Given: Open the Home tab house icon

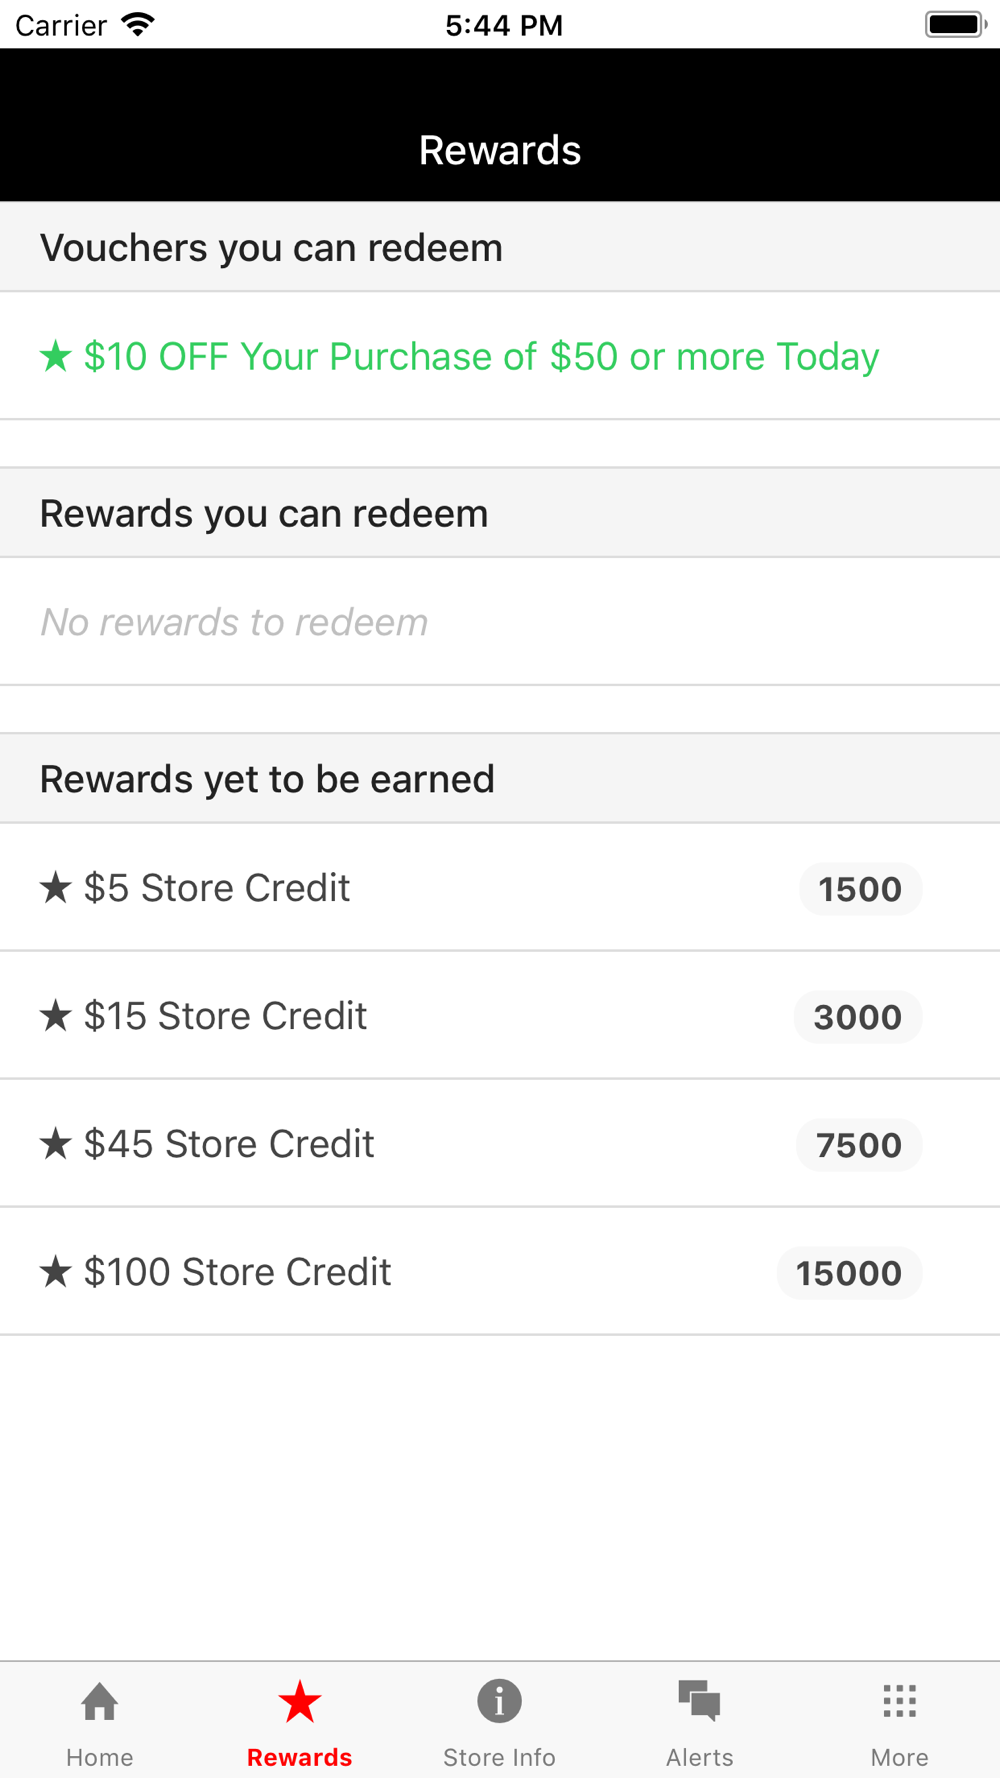Looking at the screenshot, I should pyautogui.click(x=100, y=1700).
